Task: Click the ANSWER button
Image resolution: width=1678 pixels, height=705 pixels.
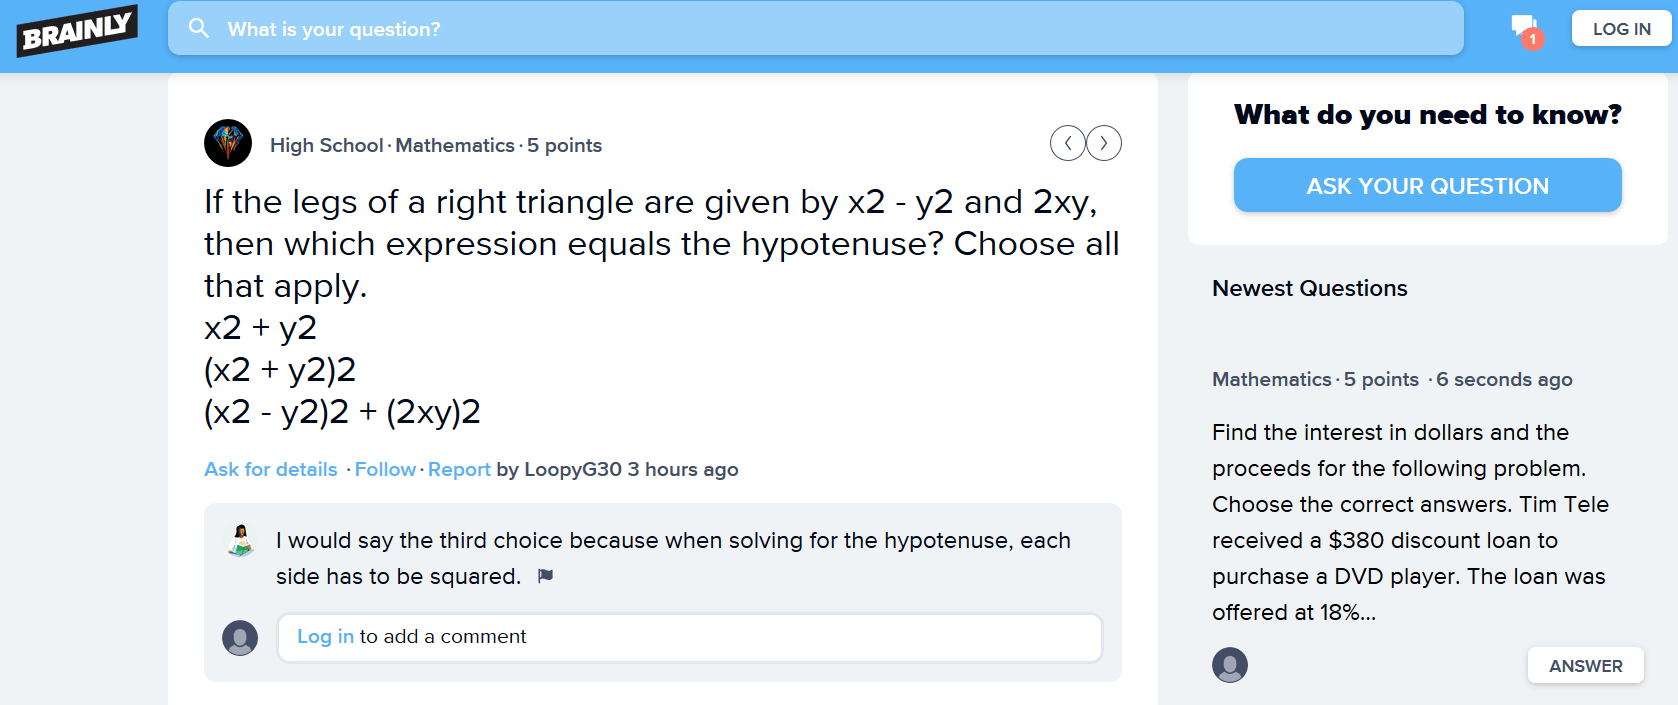Action: (x=1585, y=666)
